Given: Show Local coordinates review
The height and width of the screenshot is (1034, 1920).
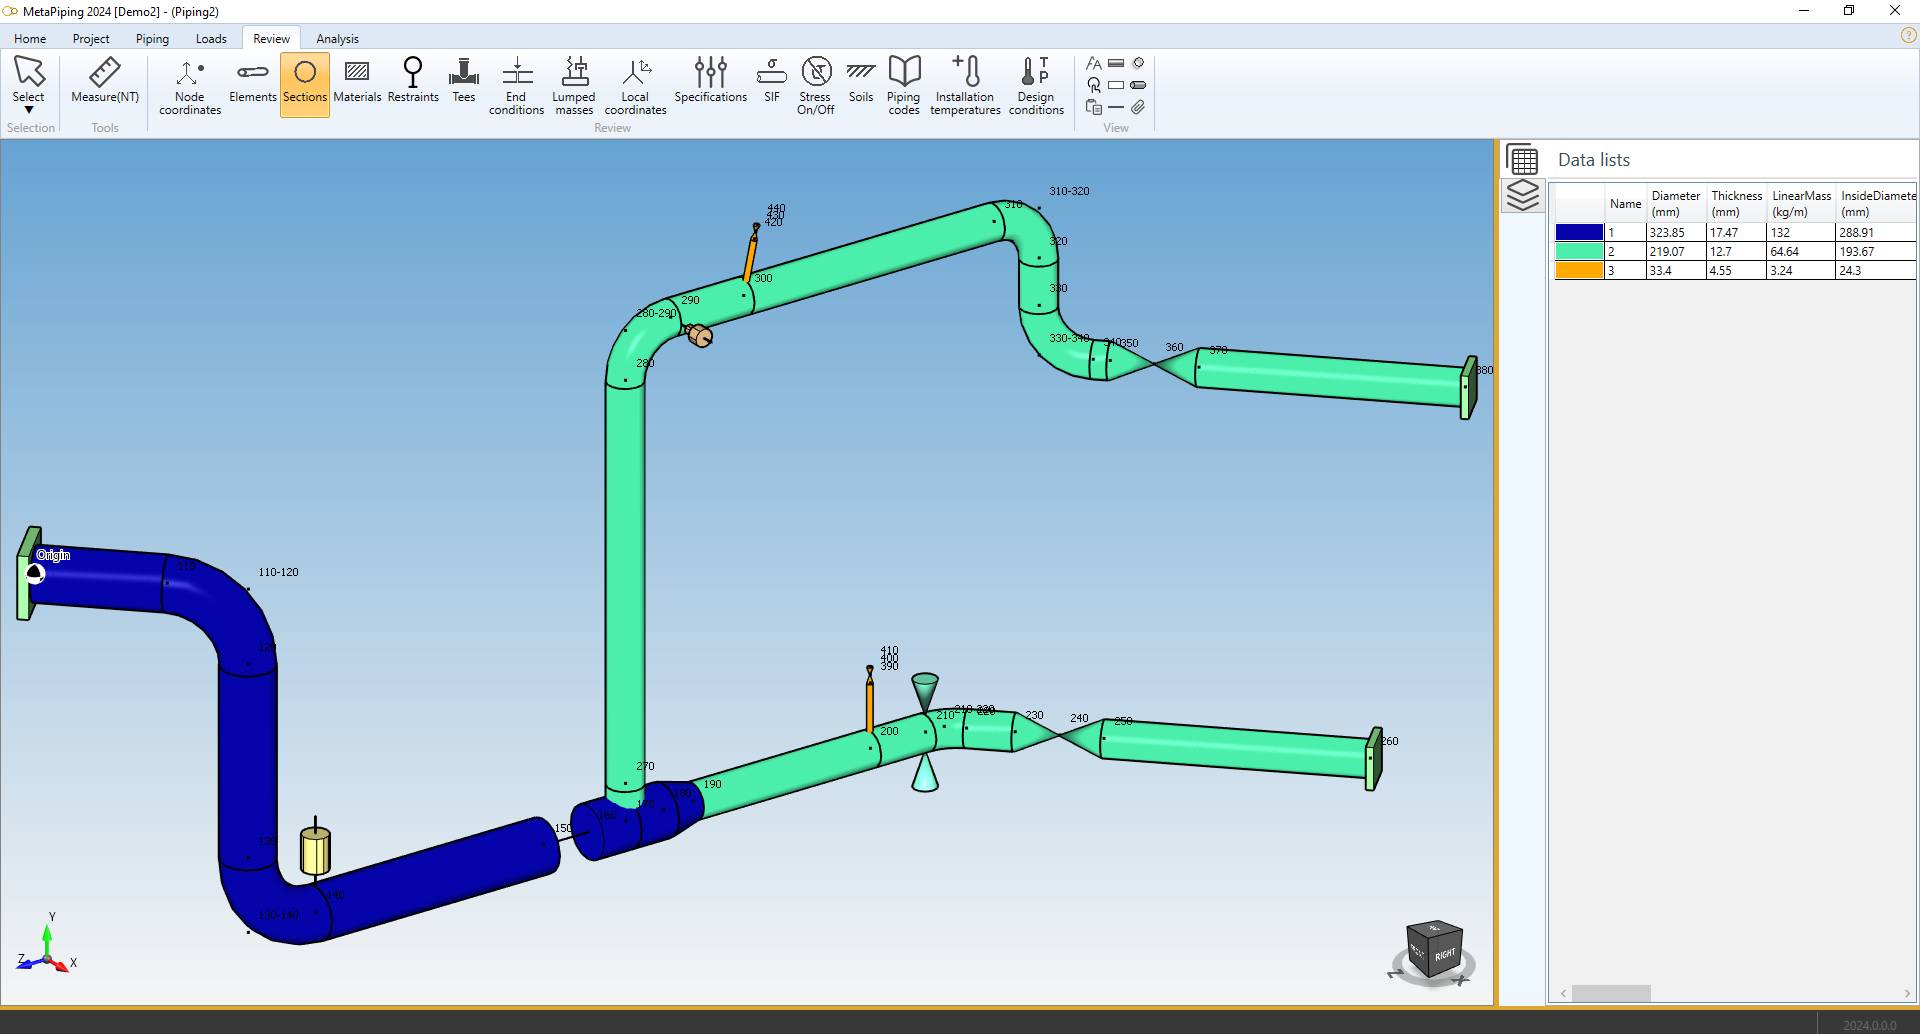Looking at the screenshot, I should [635, 86].
